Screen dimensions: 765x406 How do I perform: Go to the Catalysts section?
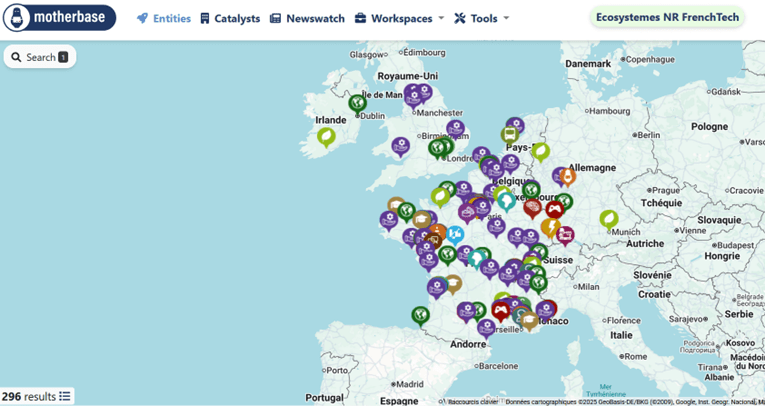[230, 18]
